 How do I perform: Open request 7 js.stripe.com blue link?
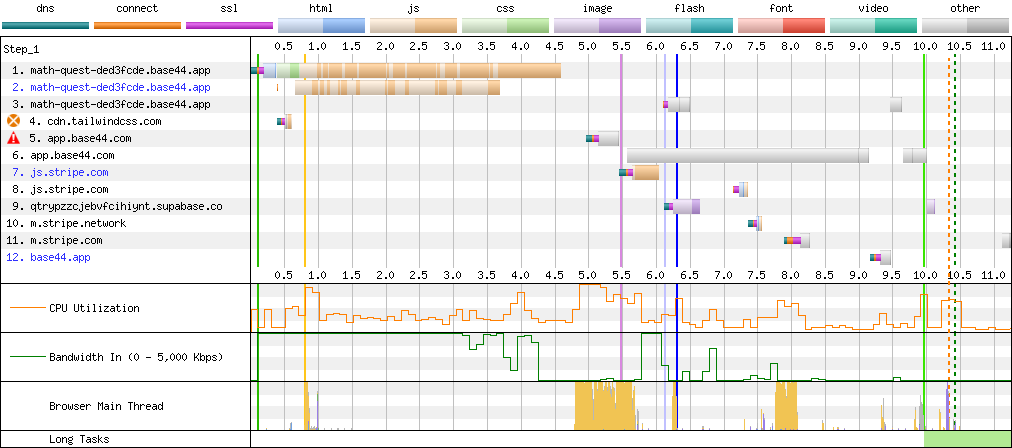tap(69, 172)
